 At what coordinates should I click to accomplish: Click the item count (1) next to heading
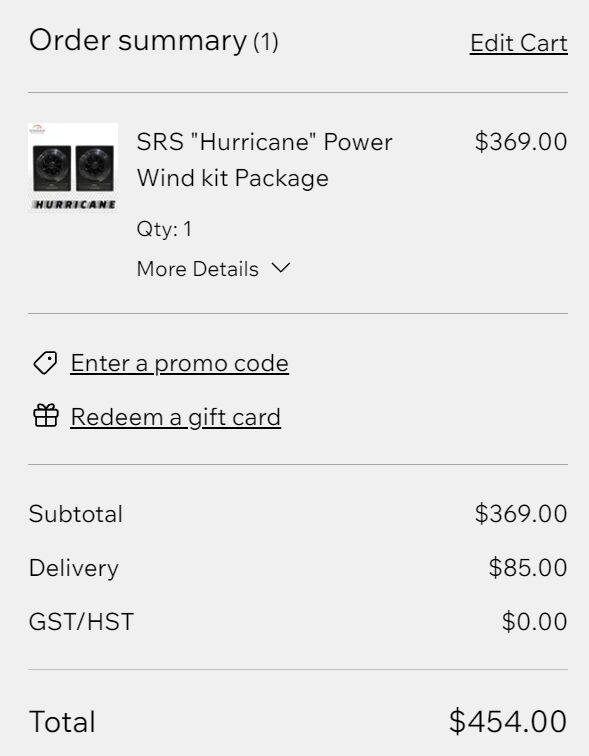pyautogui.click(x=266, y=42)
